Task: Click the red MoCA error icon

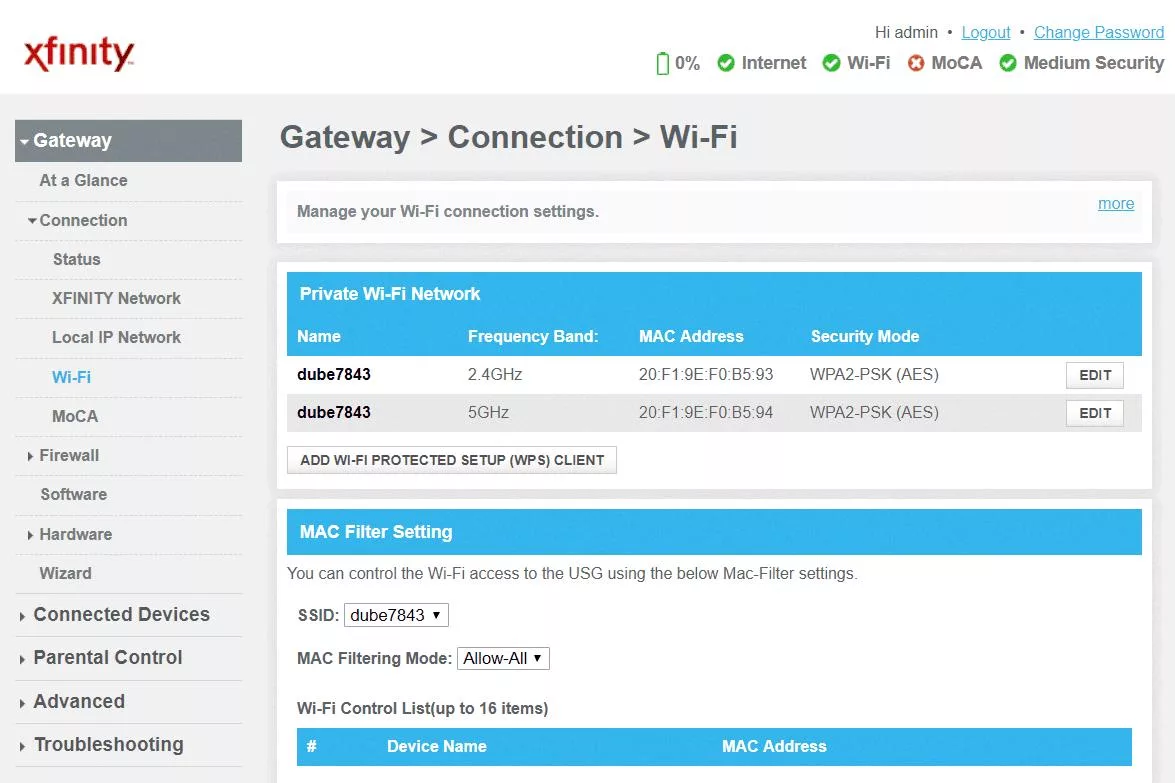Action: coord(915,63)
